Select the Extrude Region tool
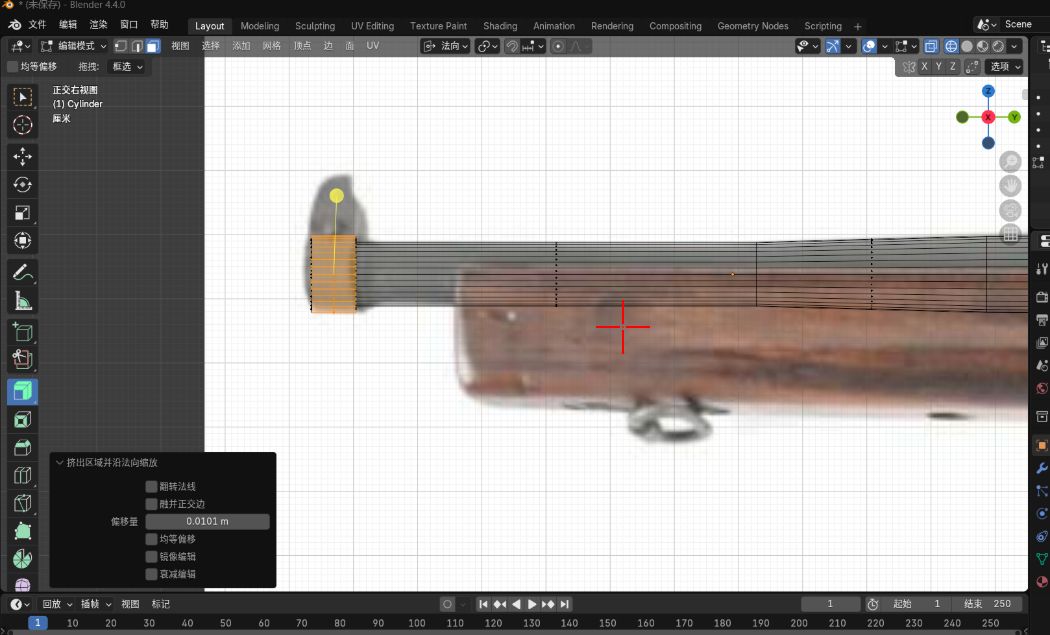 [x=22, y=360]
